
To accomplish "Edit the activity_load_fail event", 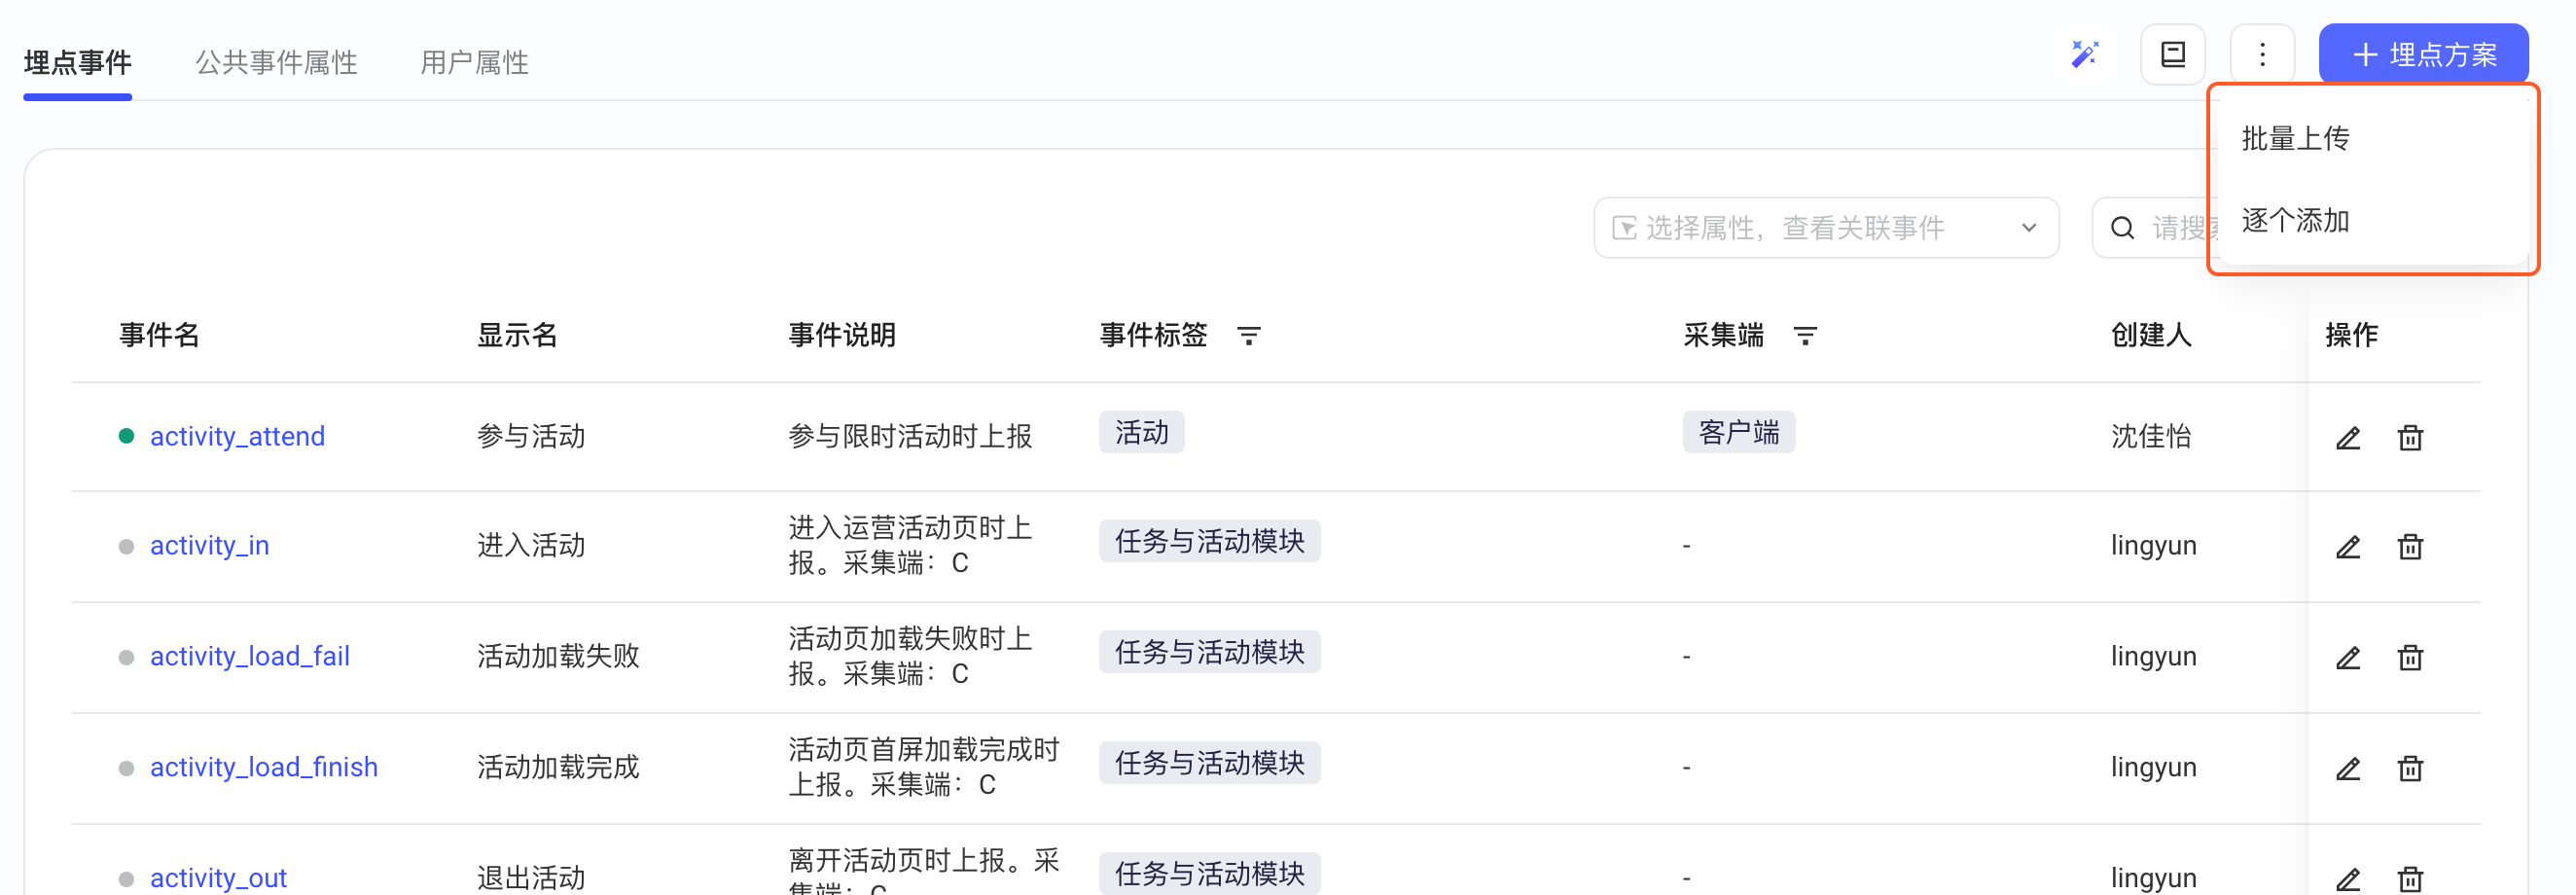I will [x=2348, y=657].
